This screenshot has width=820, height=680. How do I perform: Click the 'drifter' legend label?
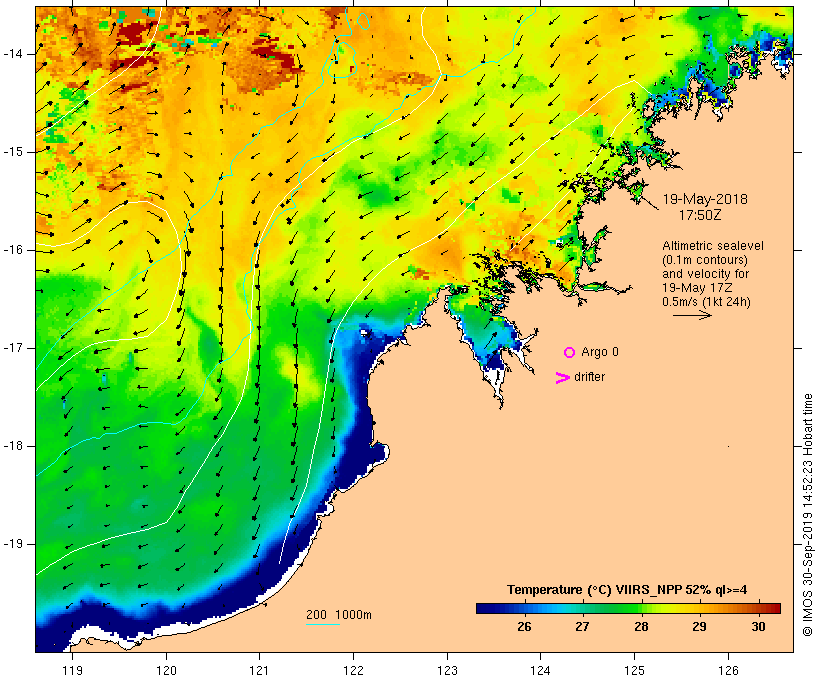click(589, 377)
